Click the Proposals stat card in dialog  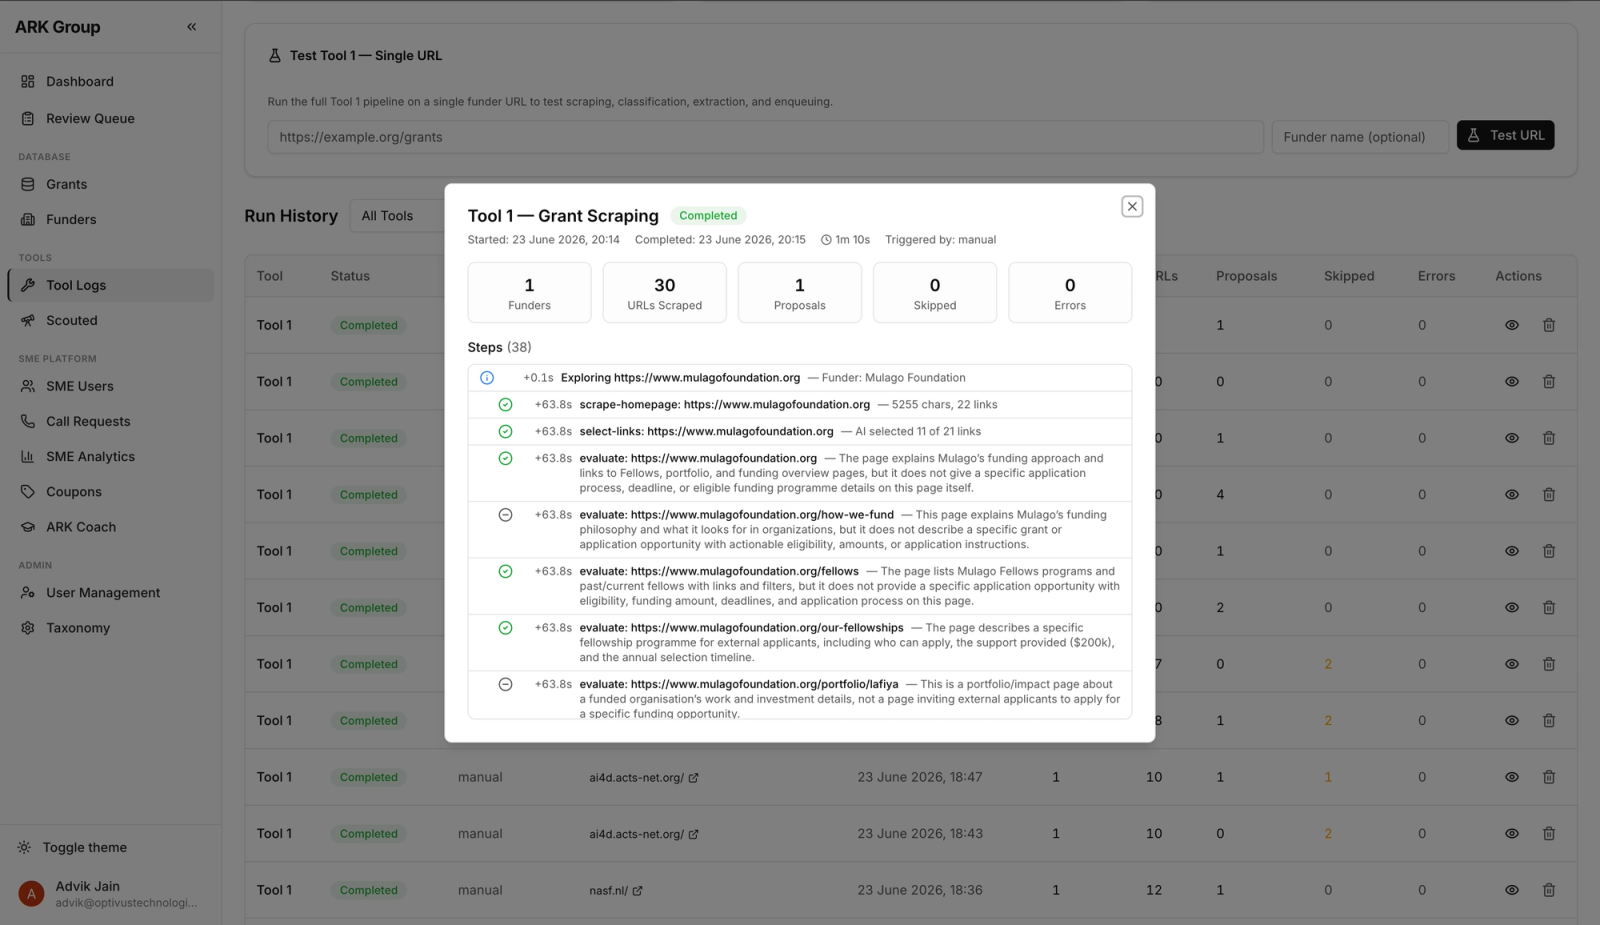[800, 293]
